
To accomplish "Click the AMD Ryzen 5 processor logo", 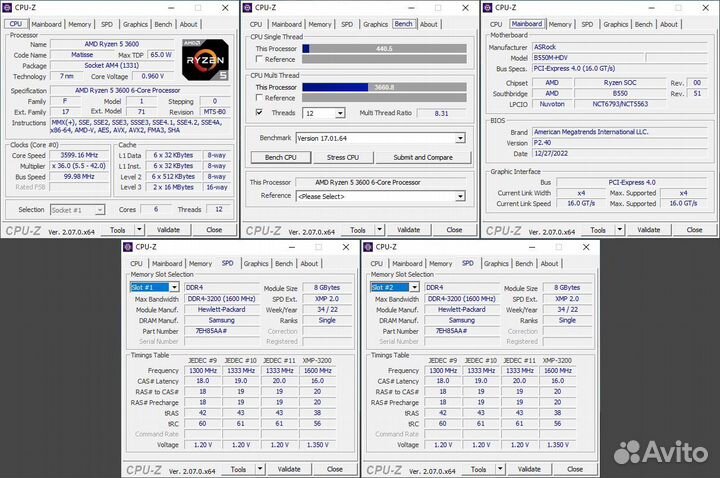I will pos(205,60).
